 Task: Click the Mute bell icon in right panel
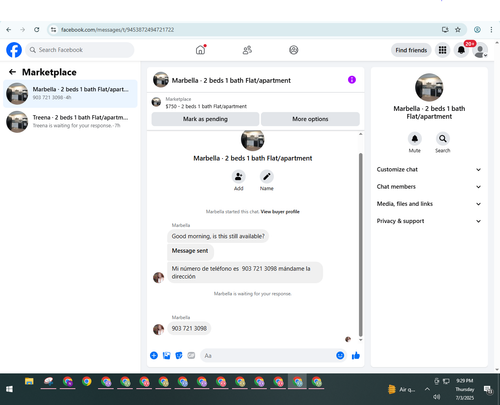pos(415,138)
